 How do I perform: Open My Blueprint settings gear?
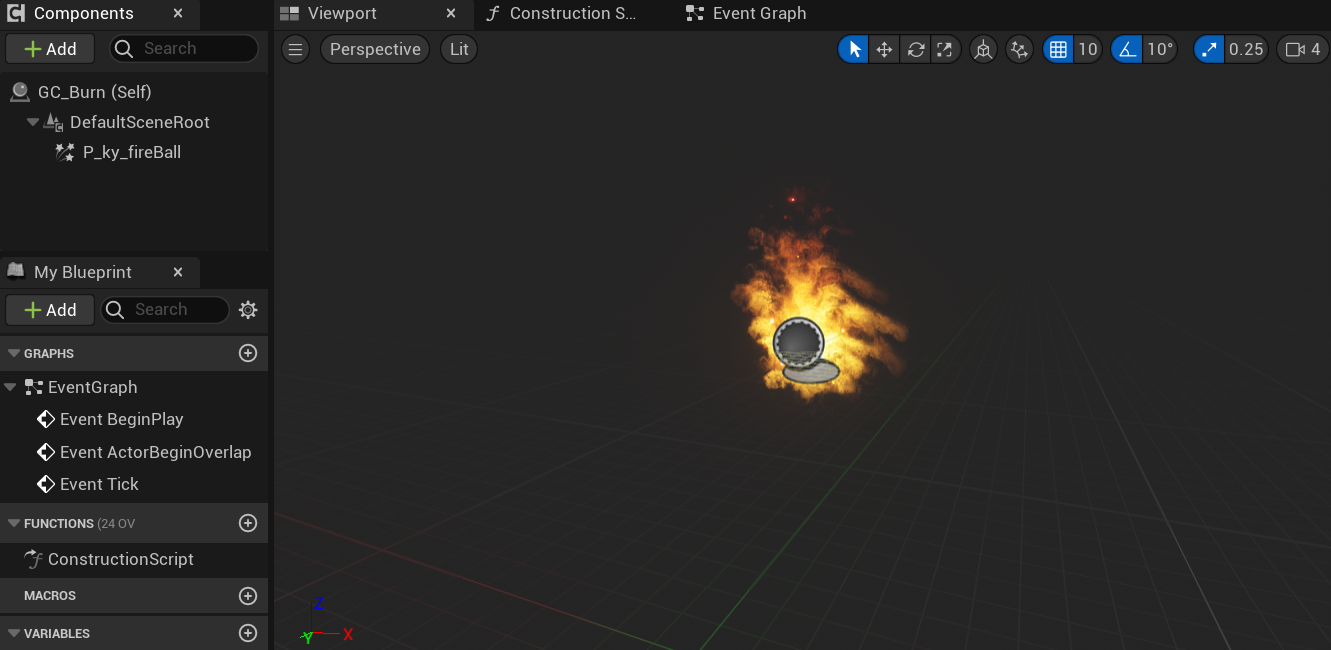[248, 310]
